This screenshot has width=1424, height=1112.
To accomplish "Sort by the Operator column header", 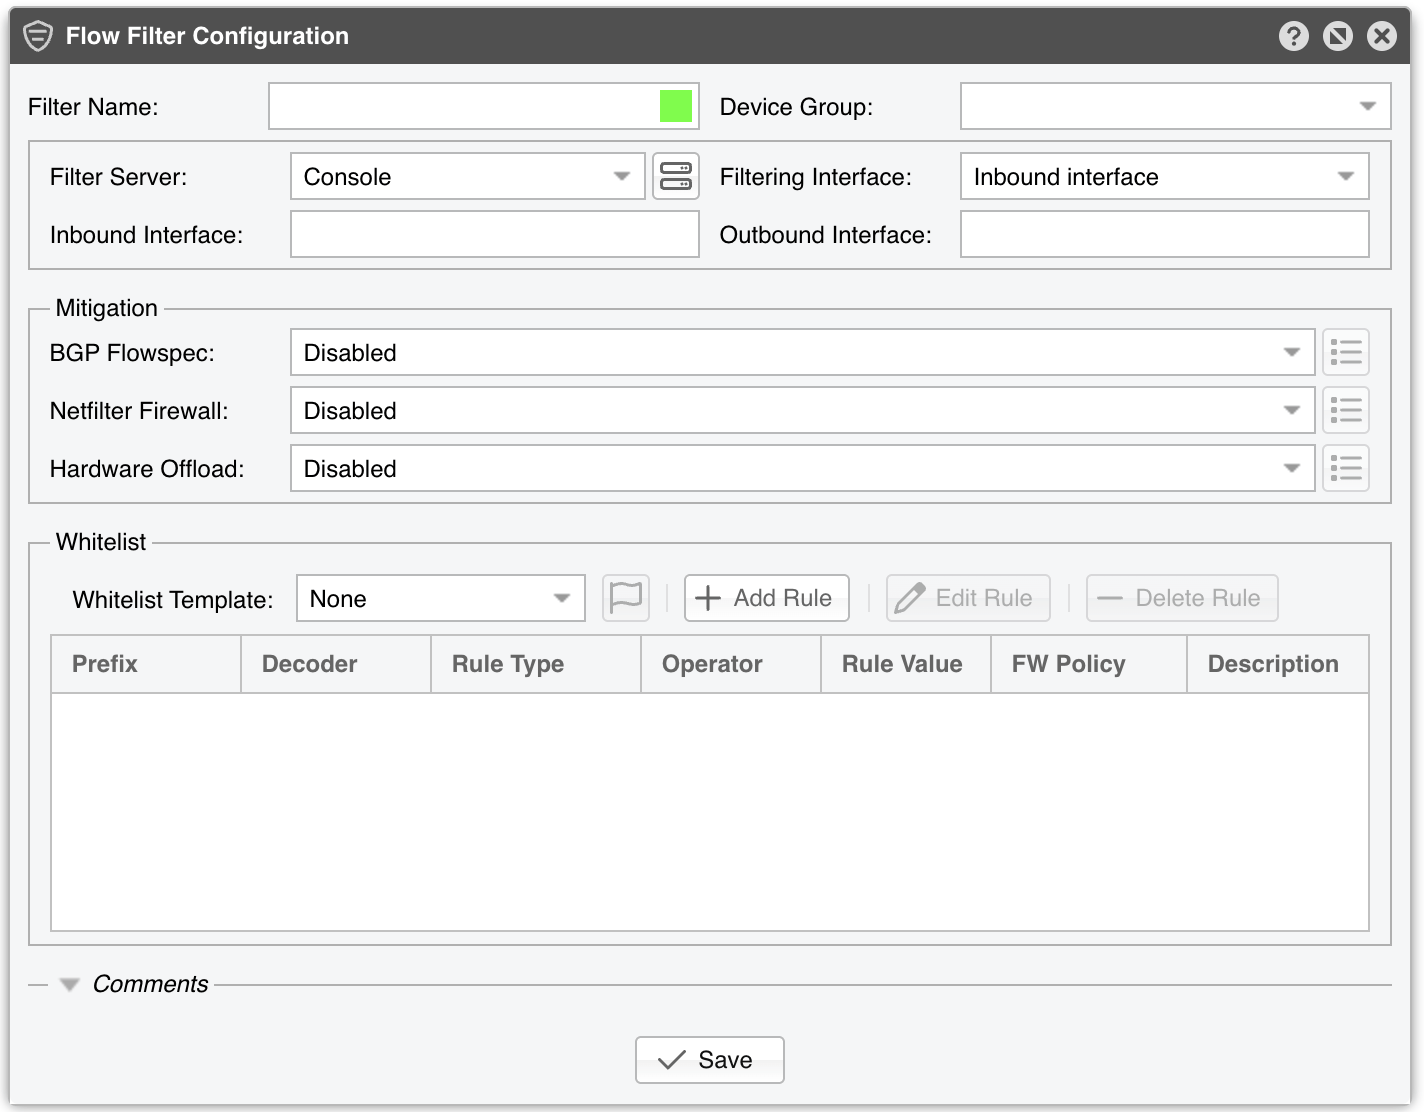I will pyautogui.click(x=731, y=664).
